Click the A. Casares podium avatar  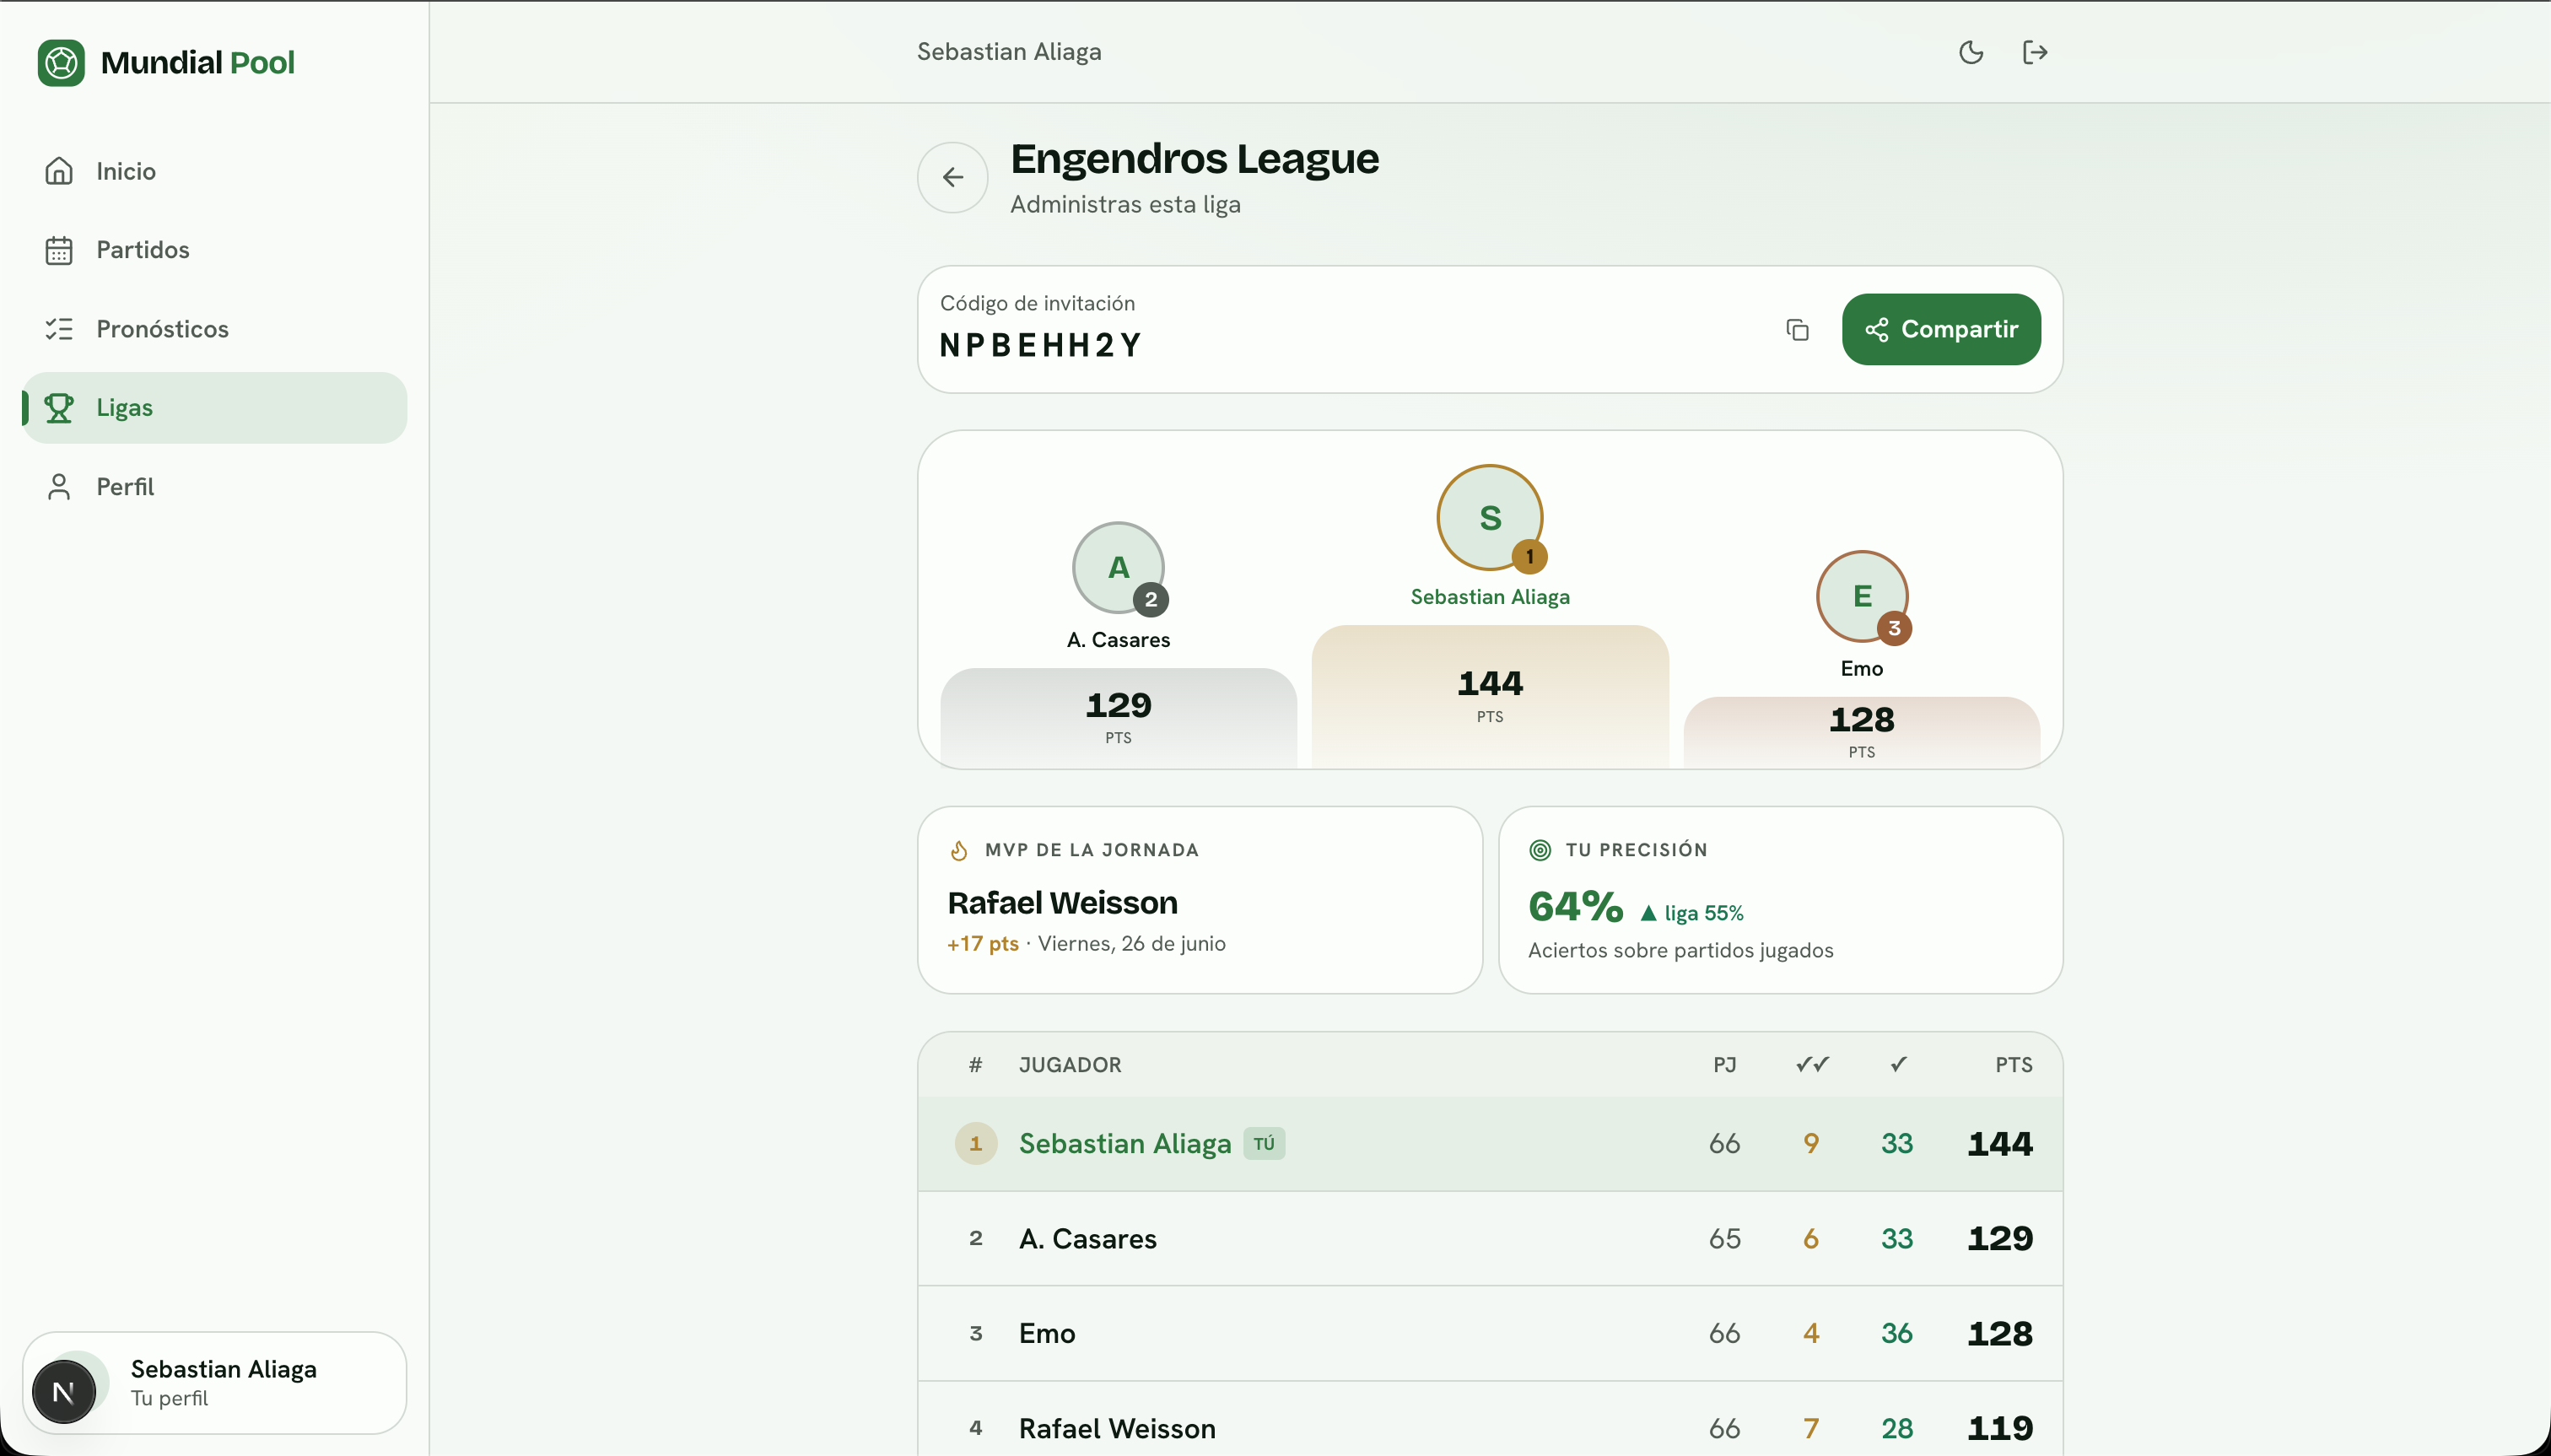1118,567
